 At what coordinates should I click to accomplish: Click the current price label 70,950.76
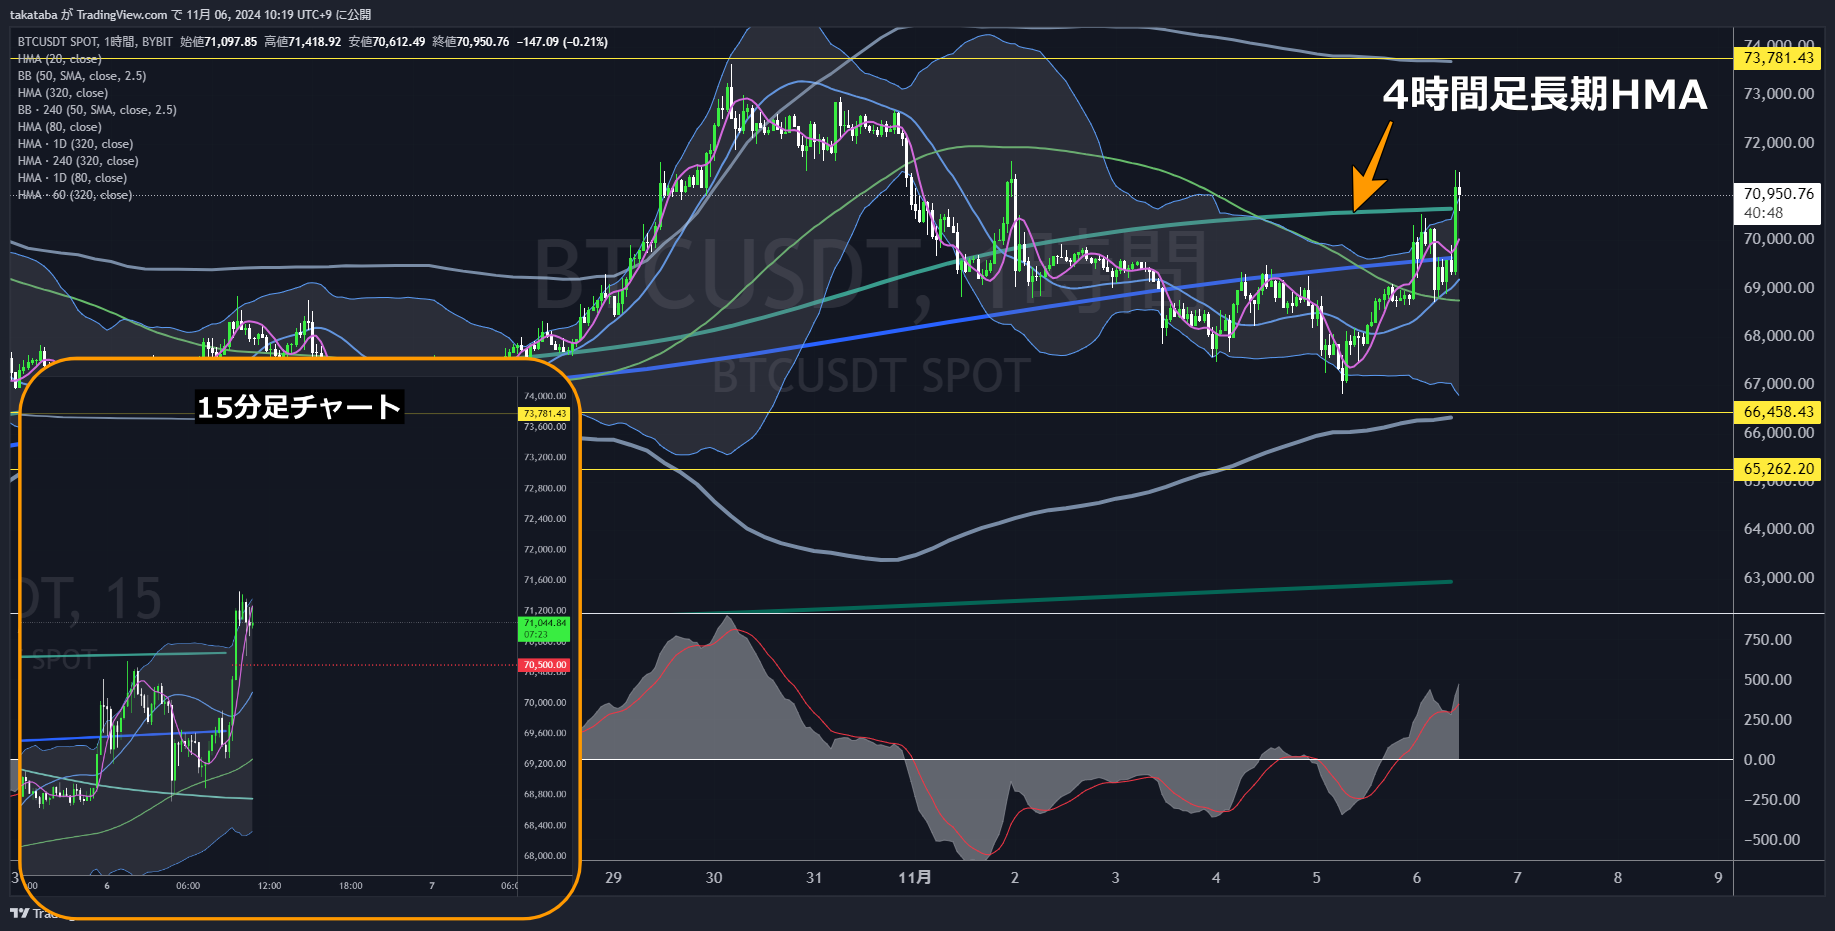(1778, 194)
